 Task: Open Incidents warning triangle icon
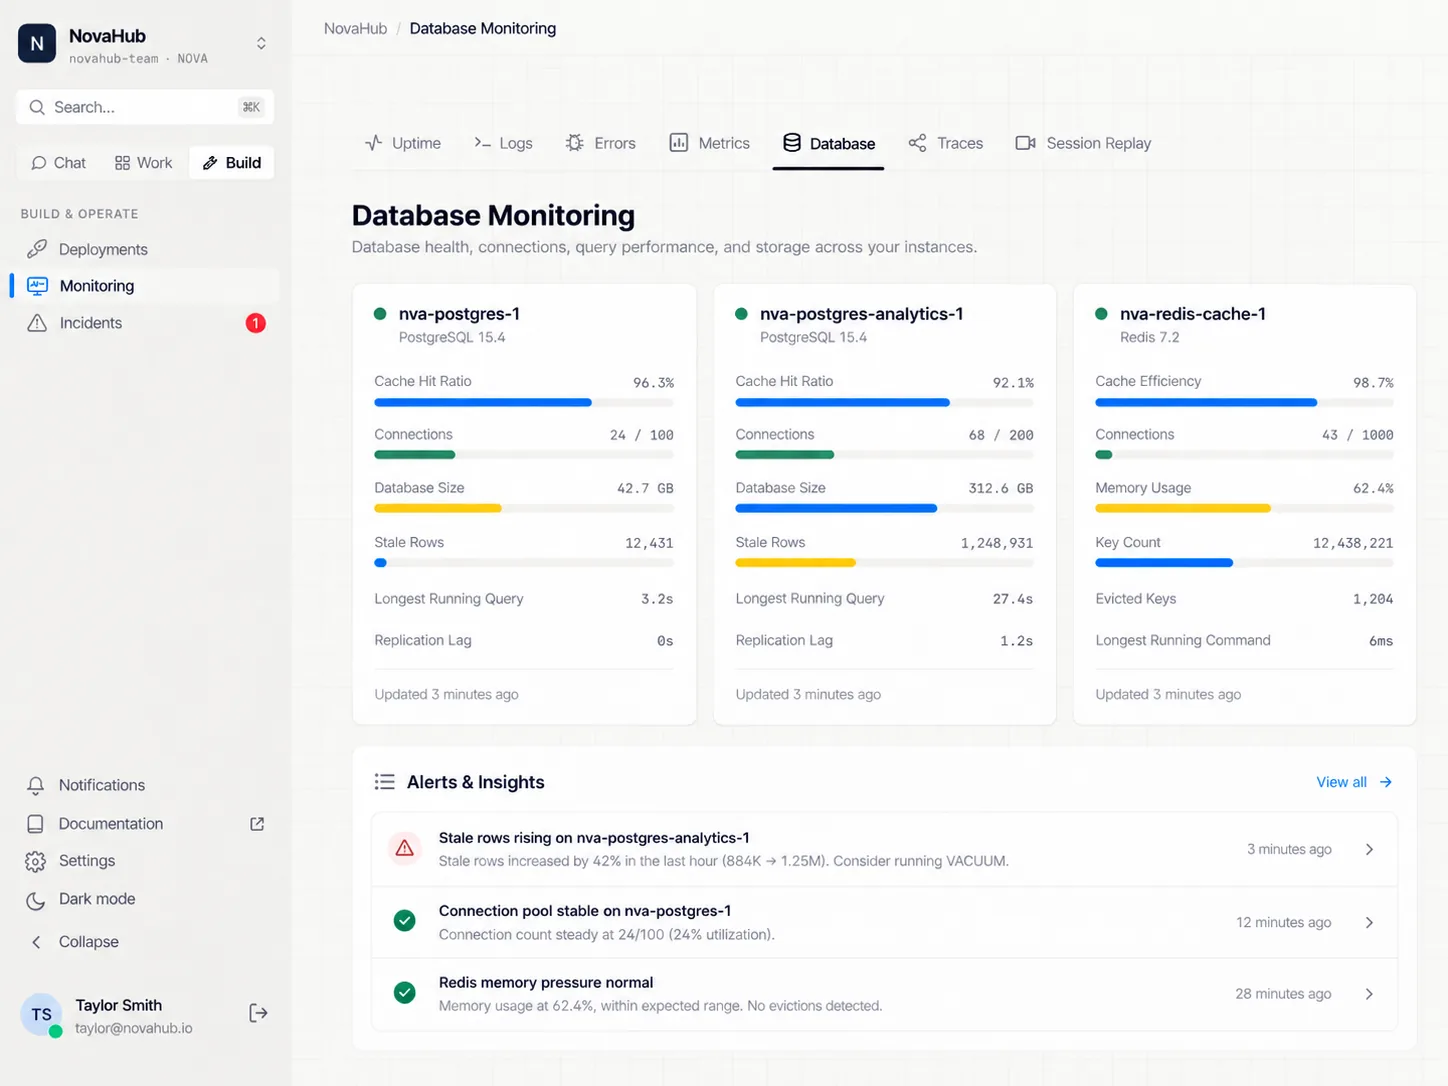(37, 323)
